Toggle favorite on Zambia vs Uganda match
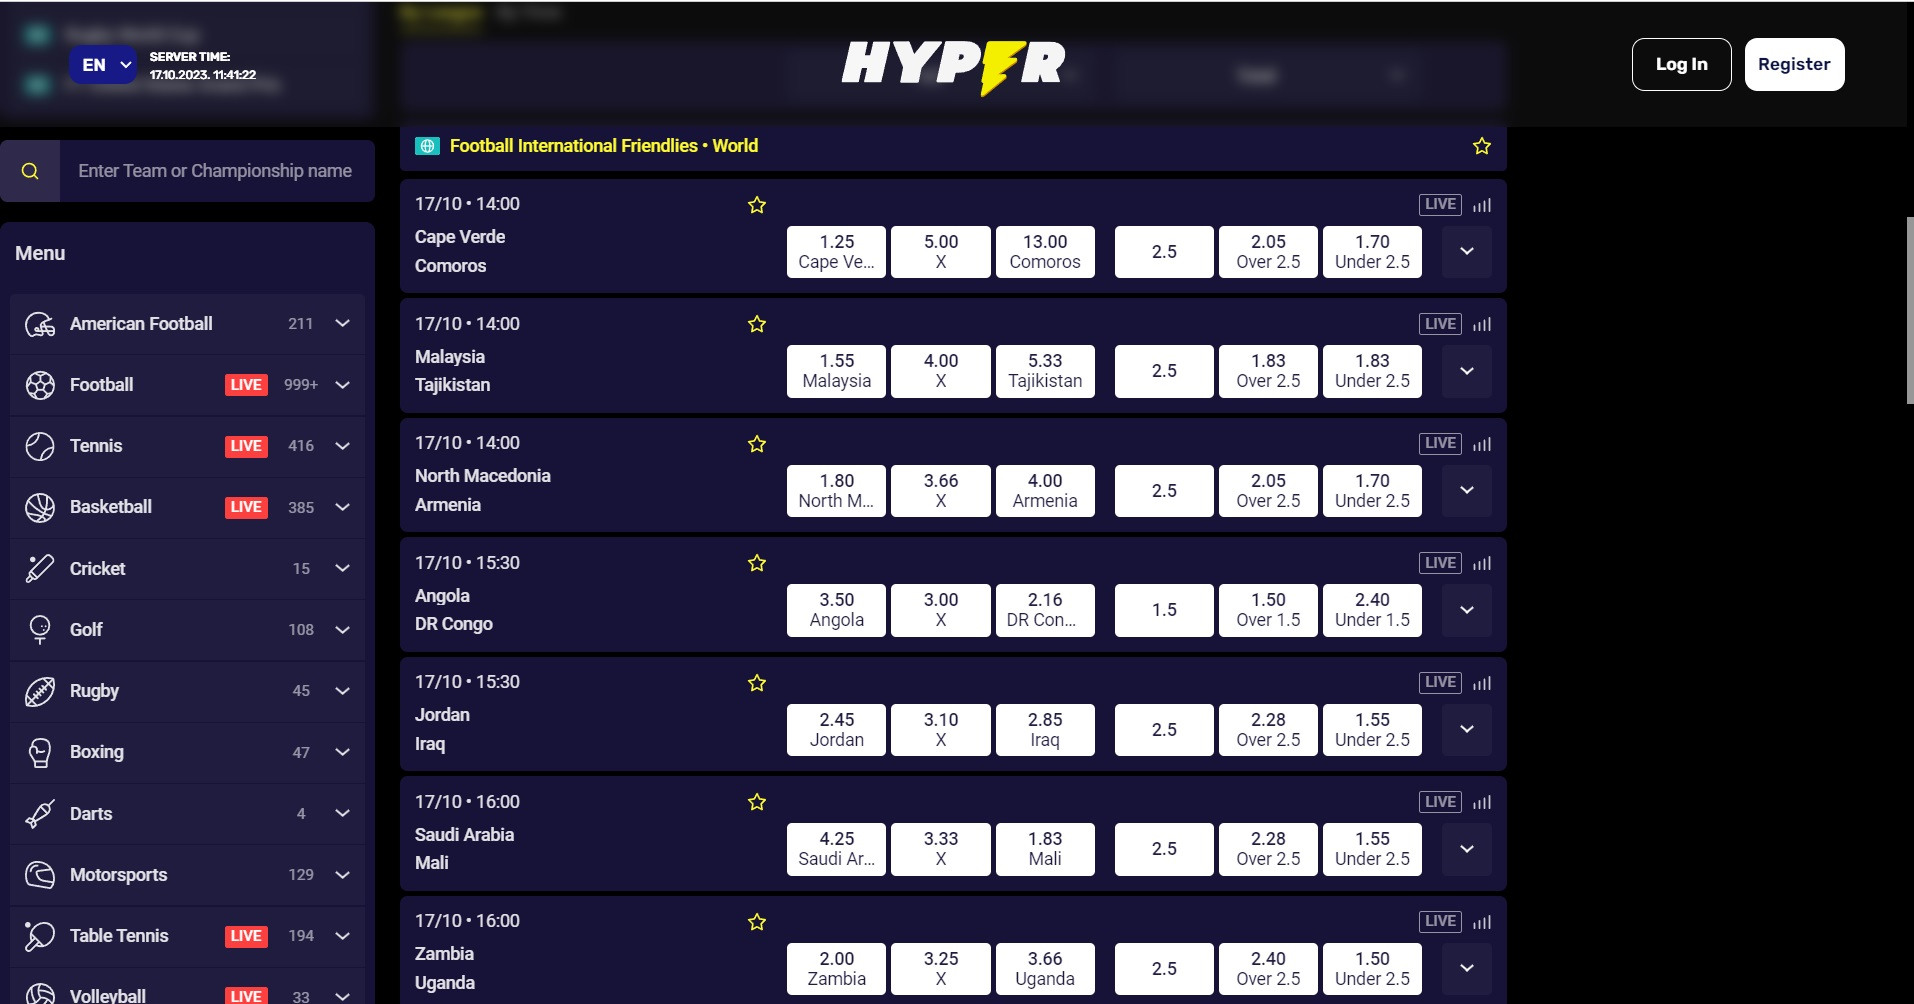This screenshot has height=1004, width=1914. 757,921
